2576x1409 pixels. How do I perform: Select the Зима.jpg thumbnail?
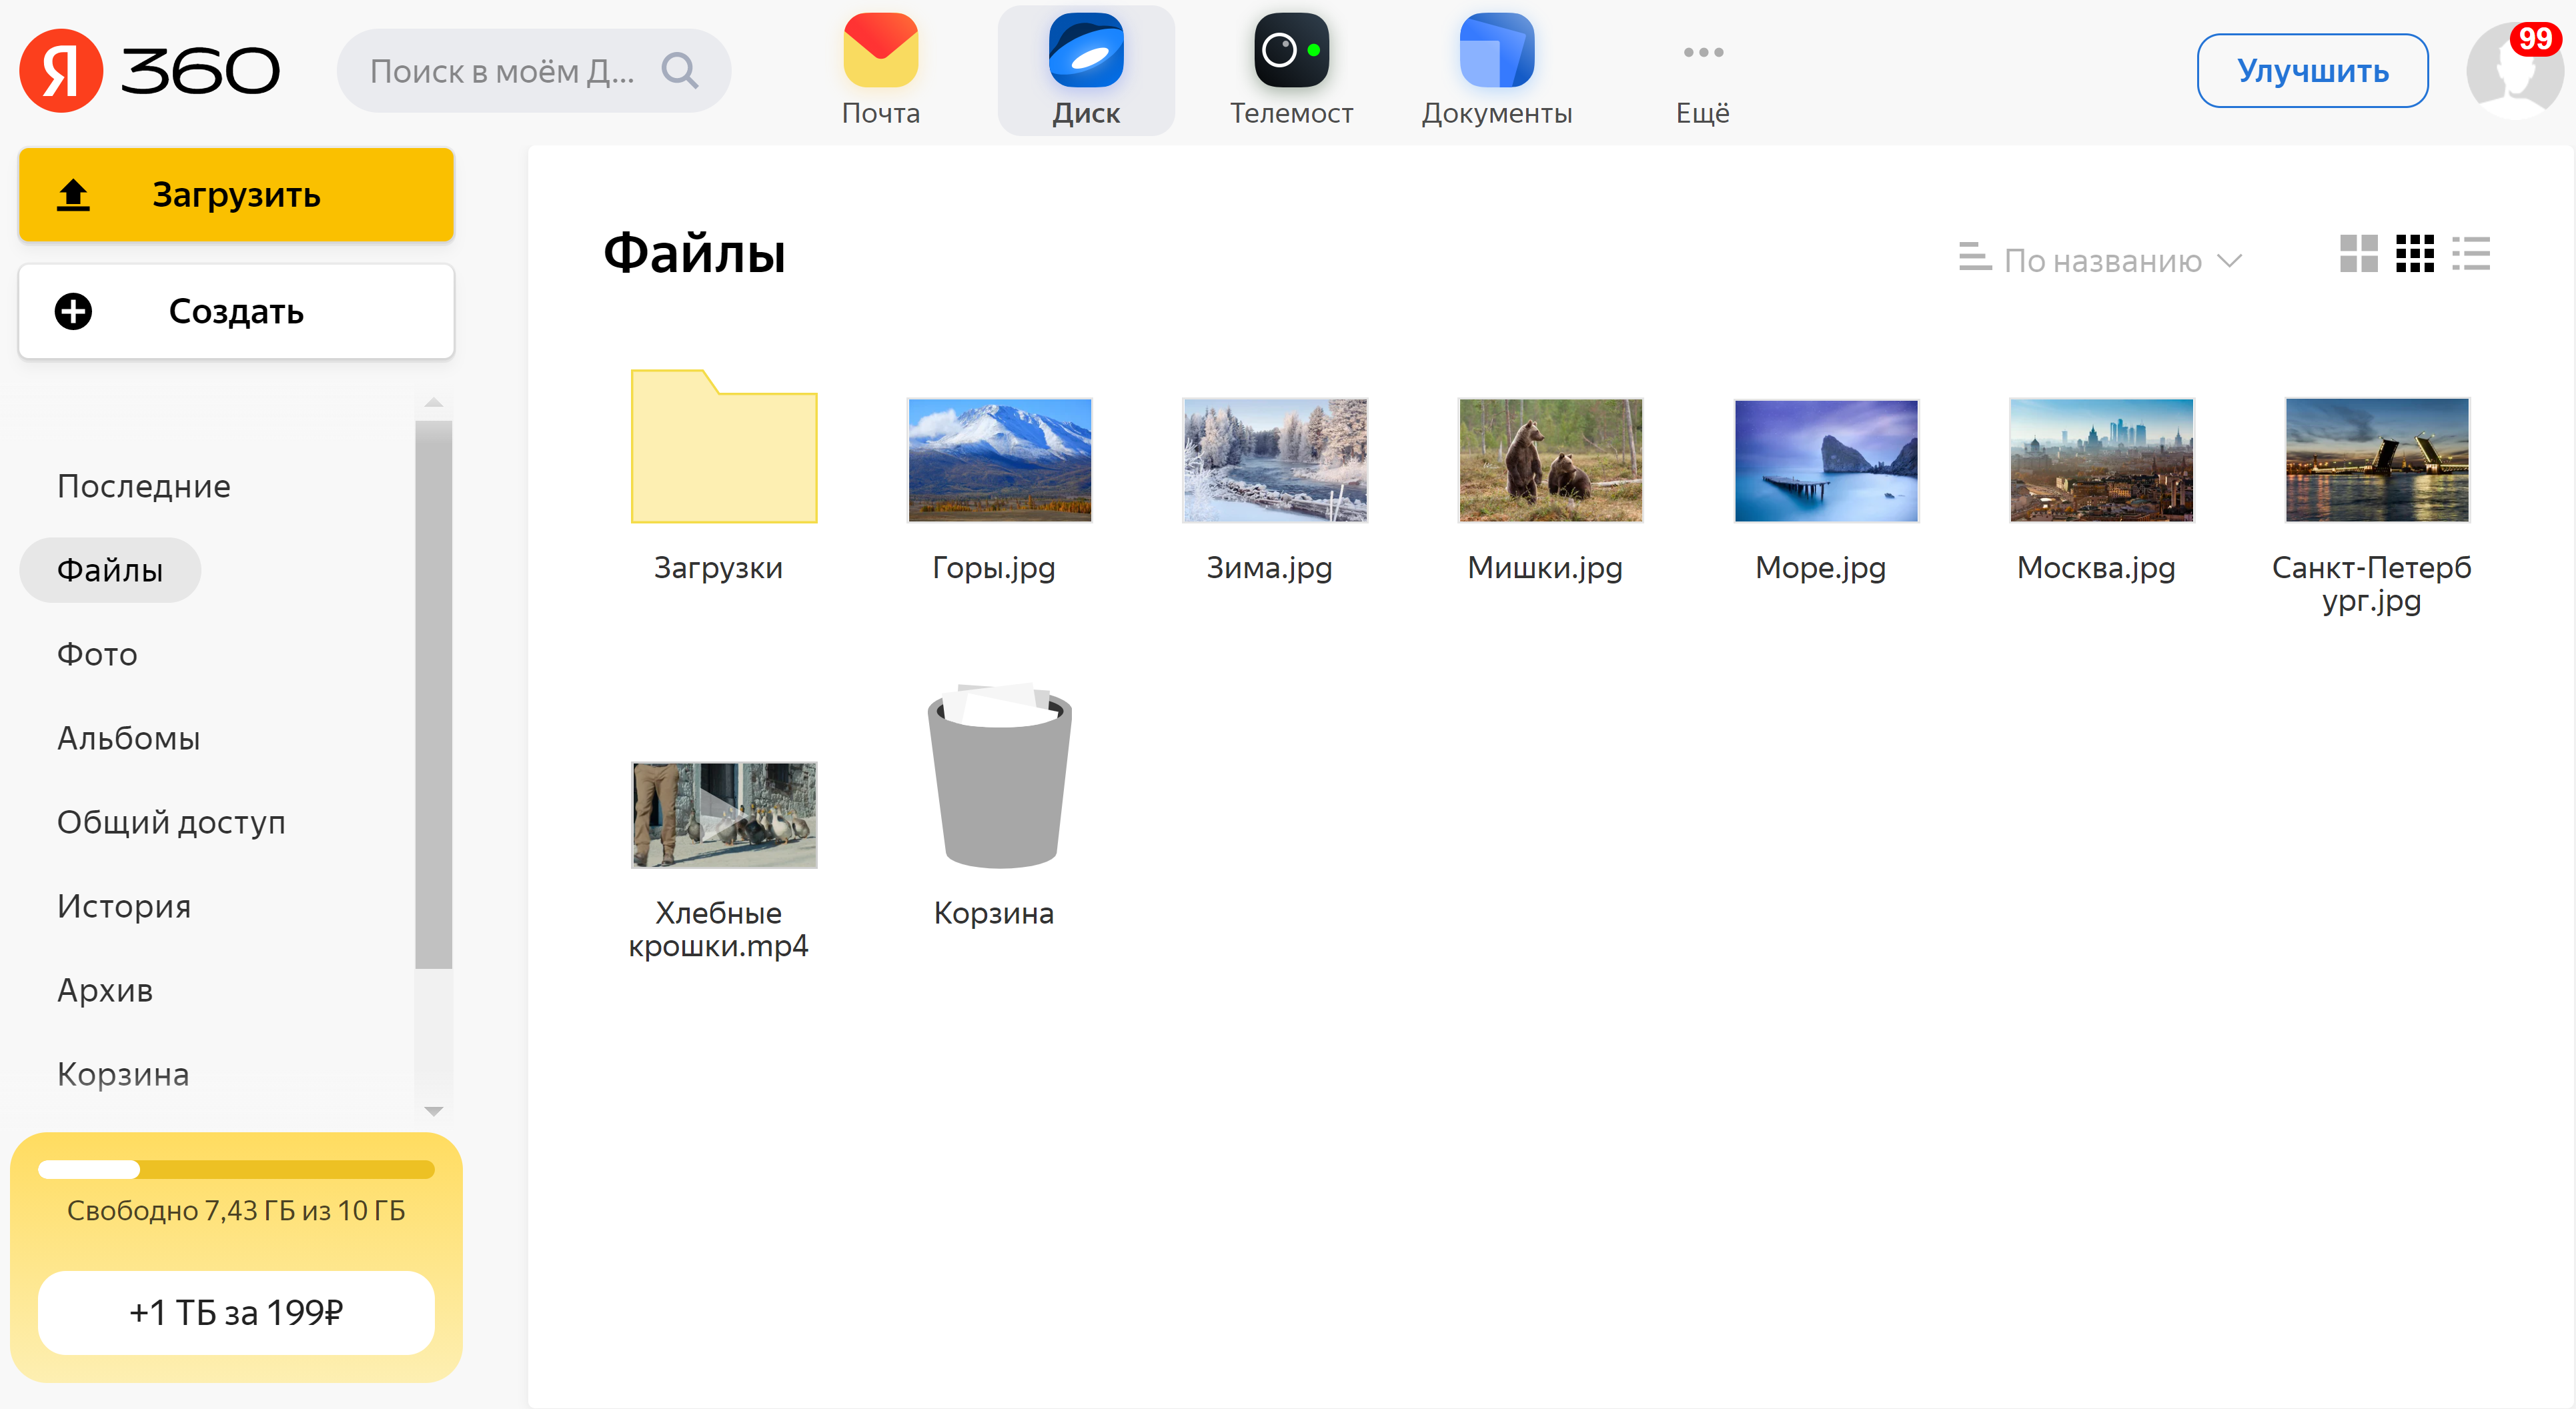pos(1274,460)
